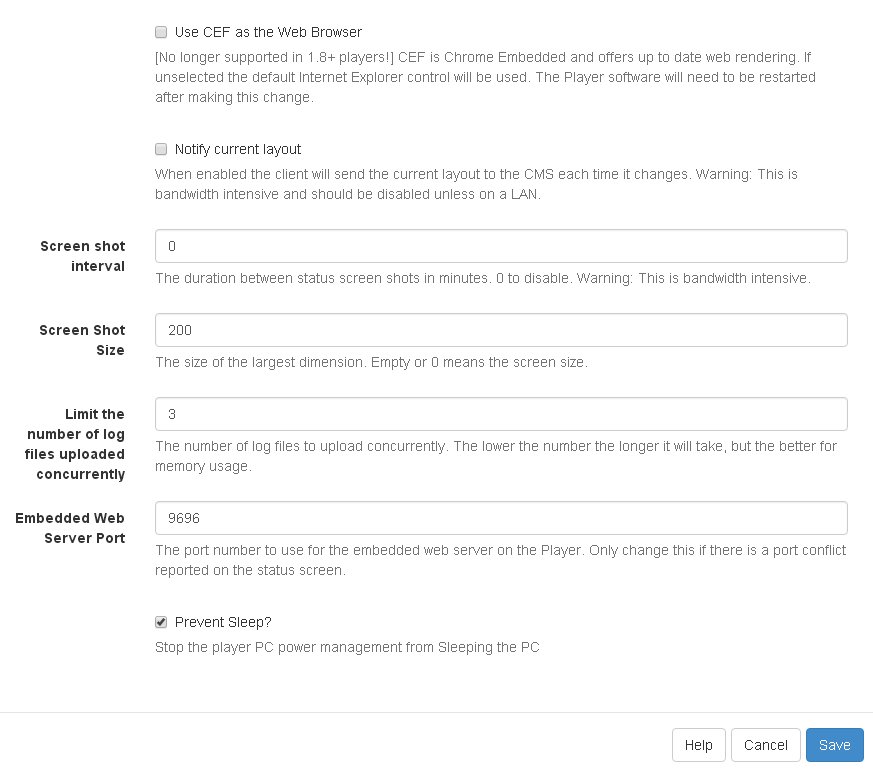
Task: Click the 'Stop the player PC power management' text
Action: point(347,647)
